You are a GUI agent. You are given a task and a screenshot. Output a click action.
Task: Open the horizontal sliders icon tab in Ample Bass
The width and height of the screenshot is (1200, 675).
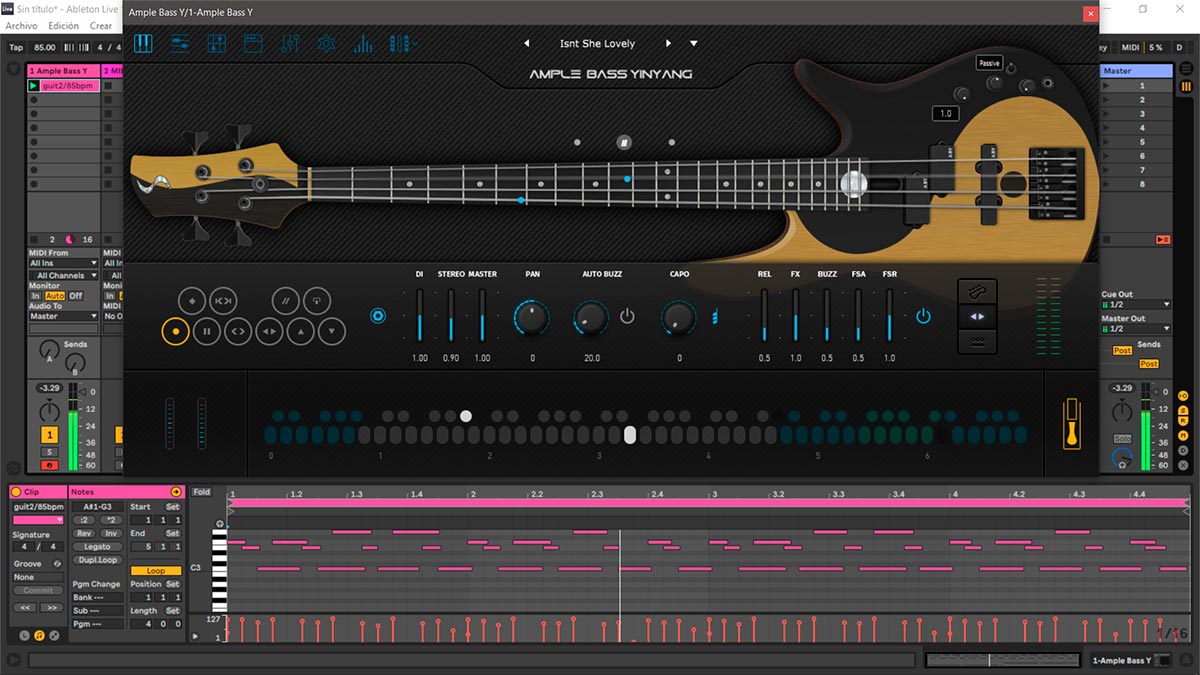(x=180, y=44)
